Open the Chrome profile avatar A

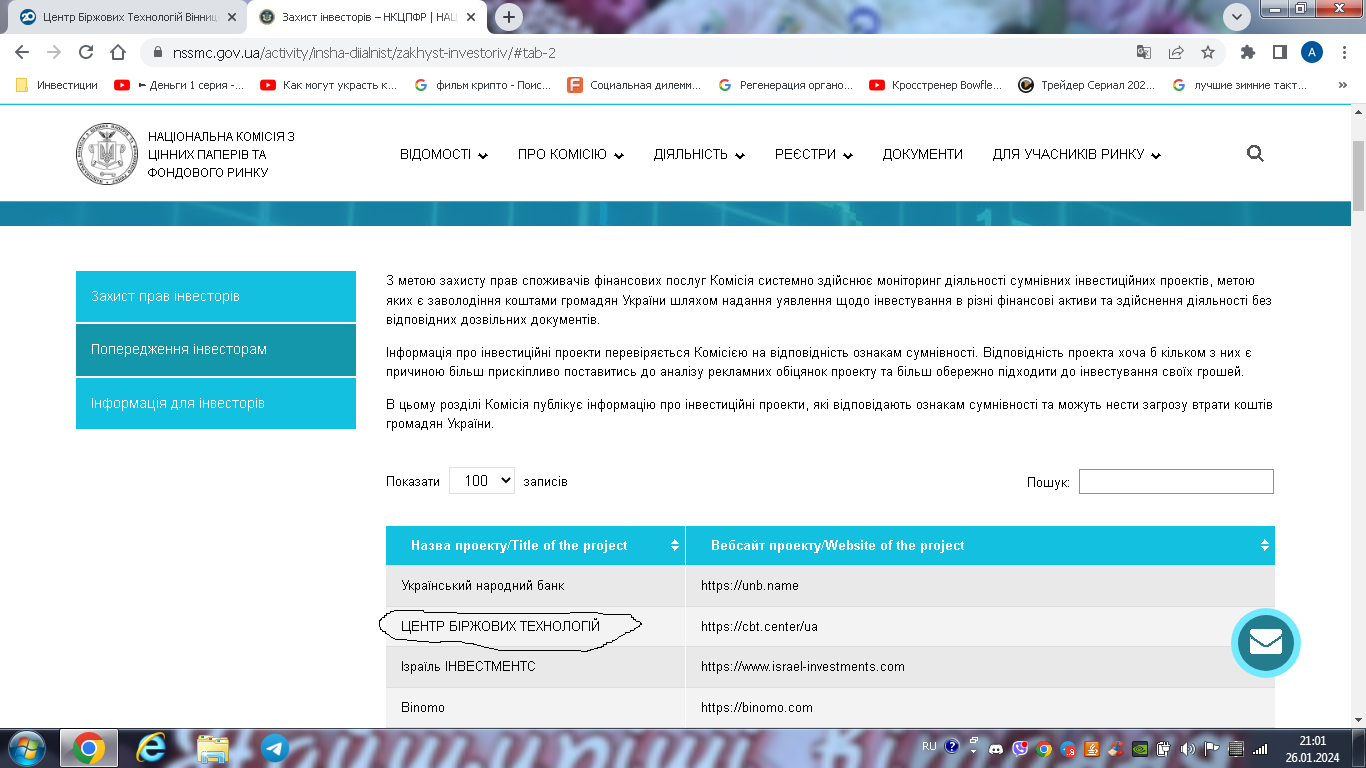[x=1312, y=52]
